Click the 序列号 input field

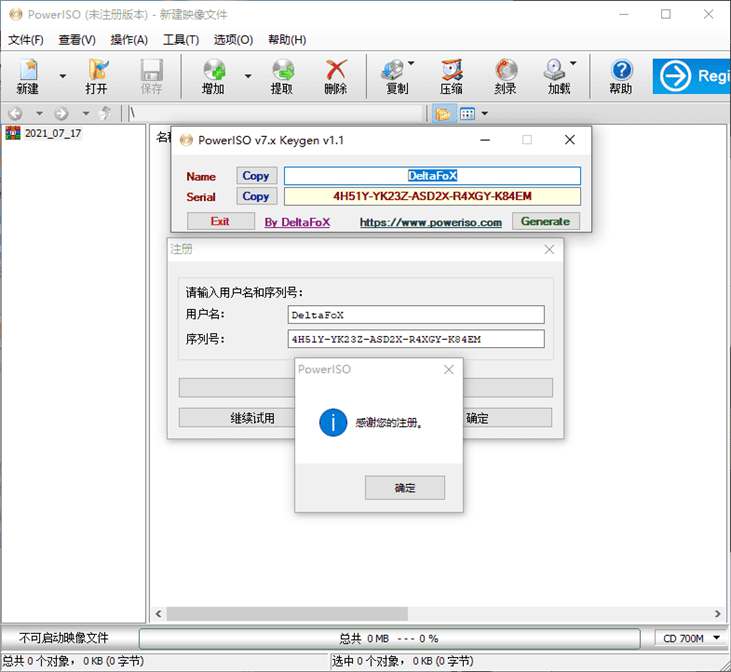tap(416, 339)
